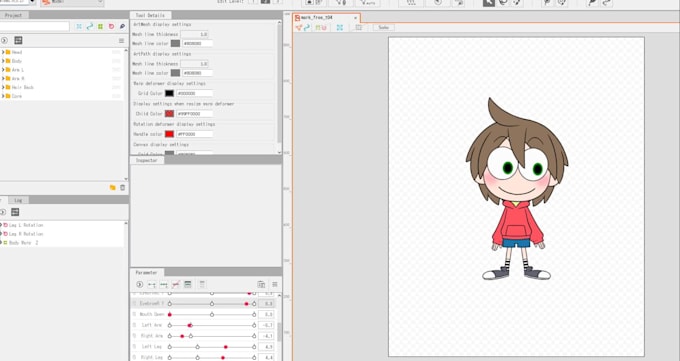
Task: Click the Handle color hex value field
Action: [x=194, y=134]
